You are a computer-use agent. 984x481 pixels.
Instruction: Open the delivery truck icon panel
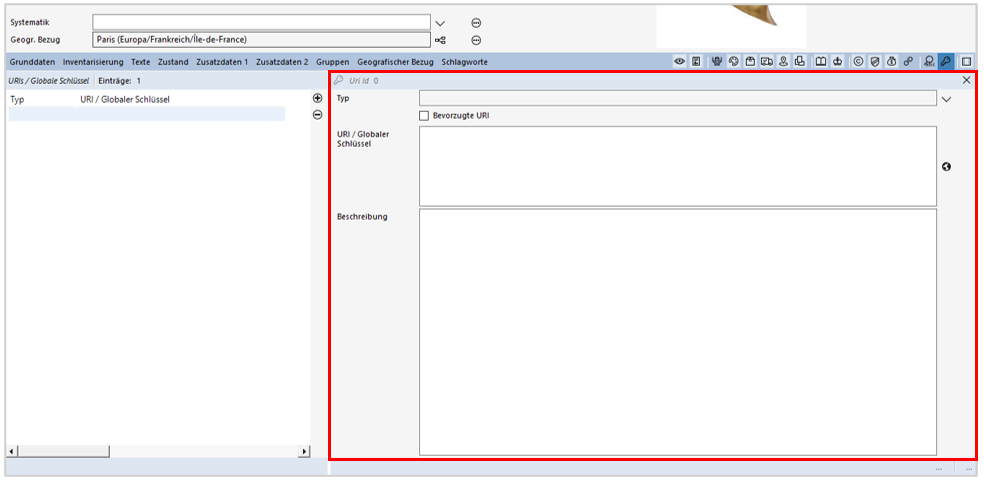(x=766, y=62)
